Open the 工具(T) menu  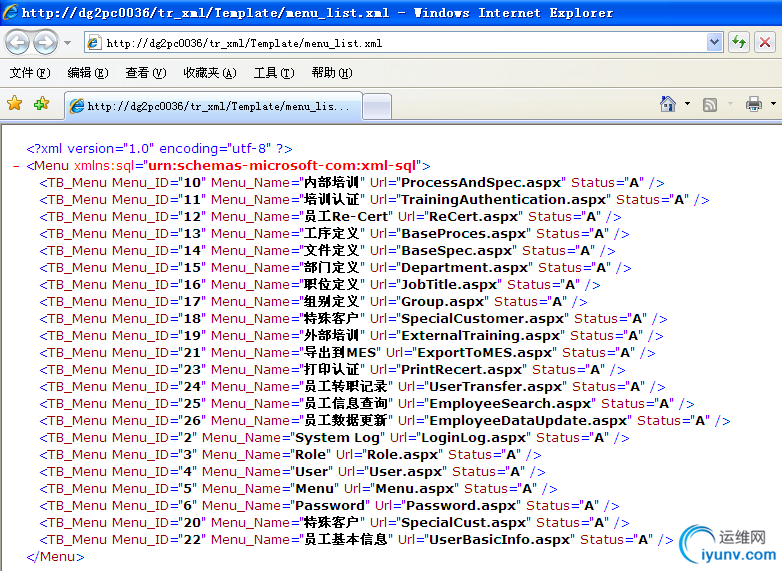click(274, 73)
